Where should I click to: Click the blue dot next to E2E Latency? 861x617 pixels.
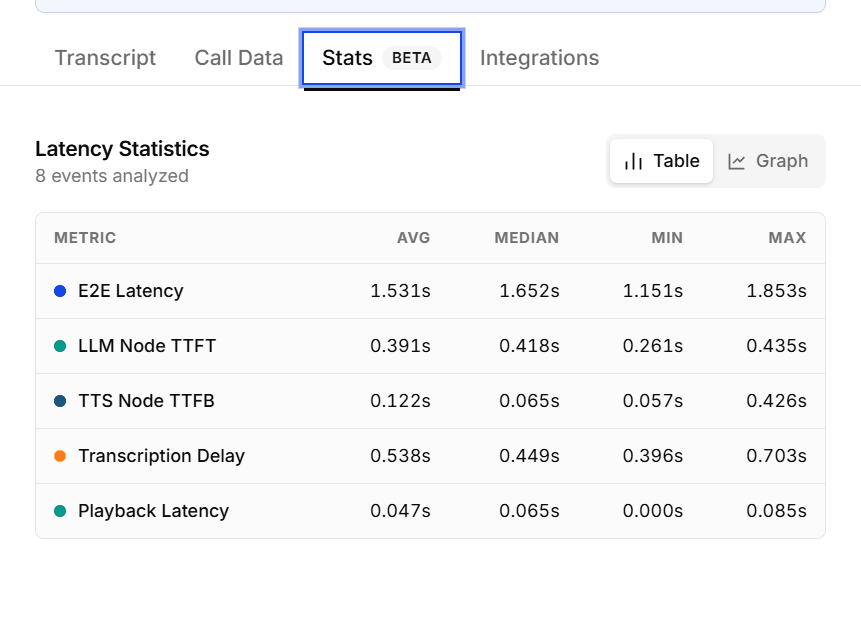coord(60,291)
